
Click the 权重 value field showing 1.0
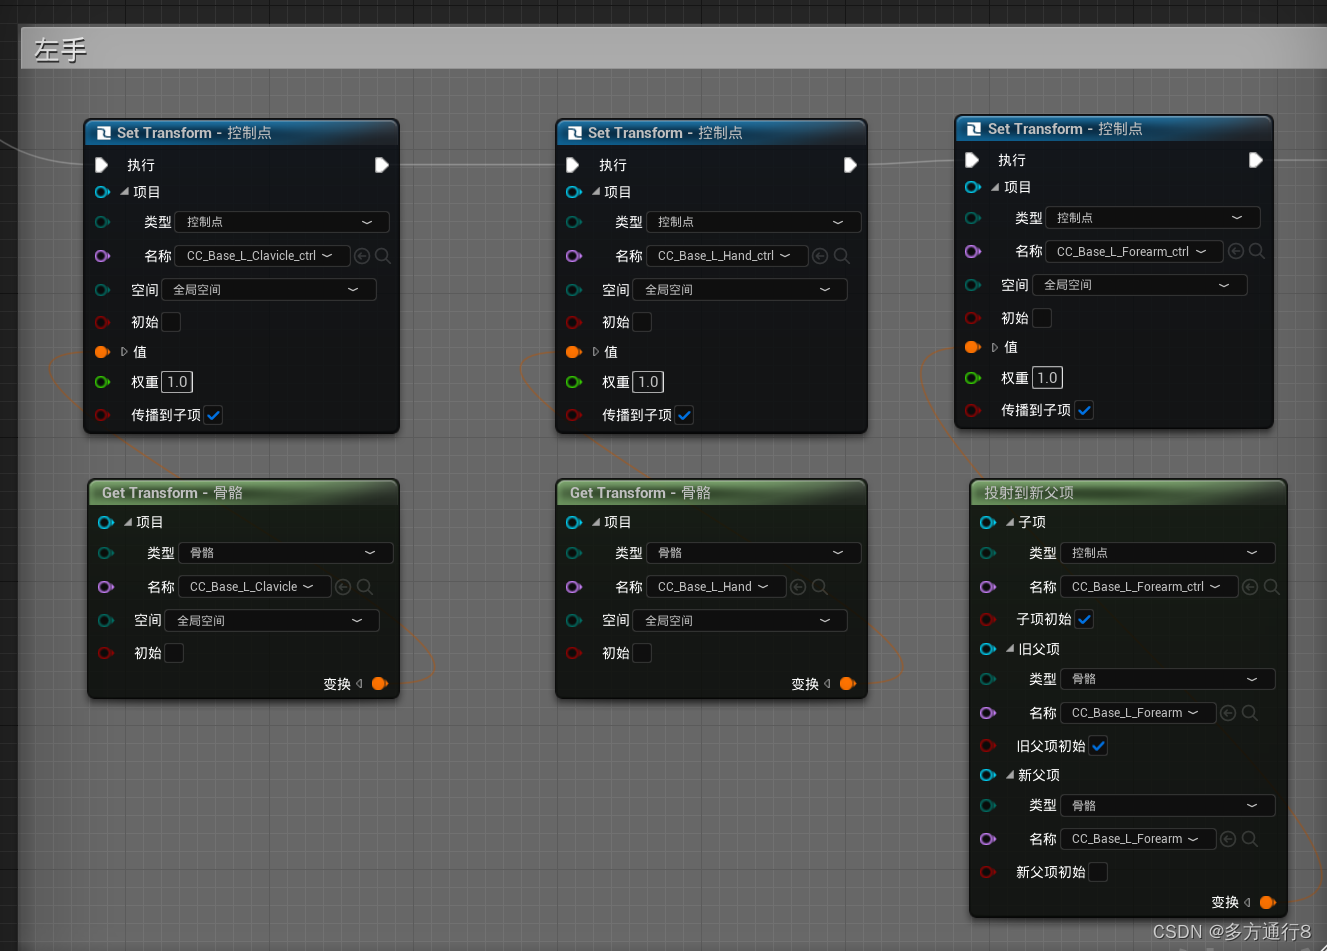(176, 381)
